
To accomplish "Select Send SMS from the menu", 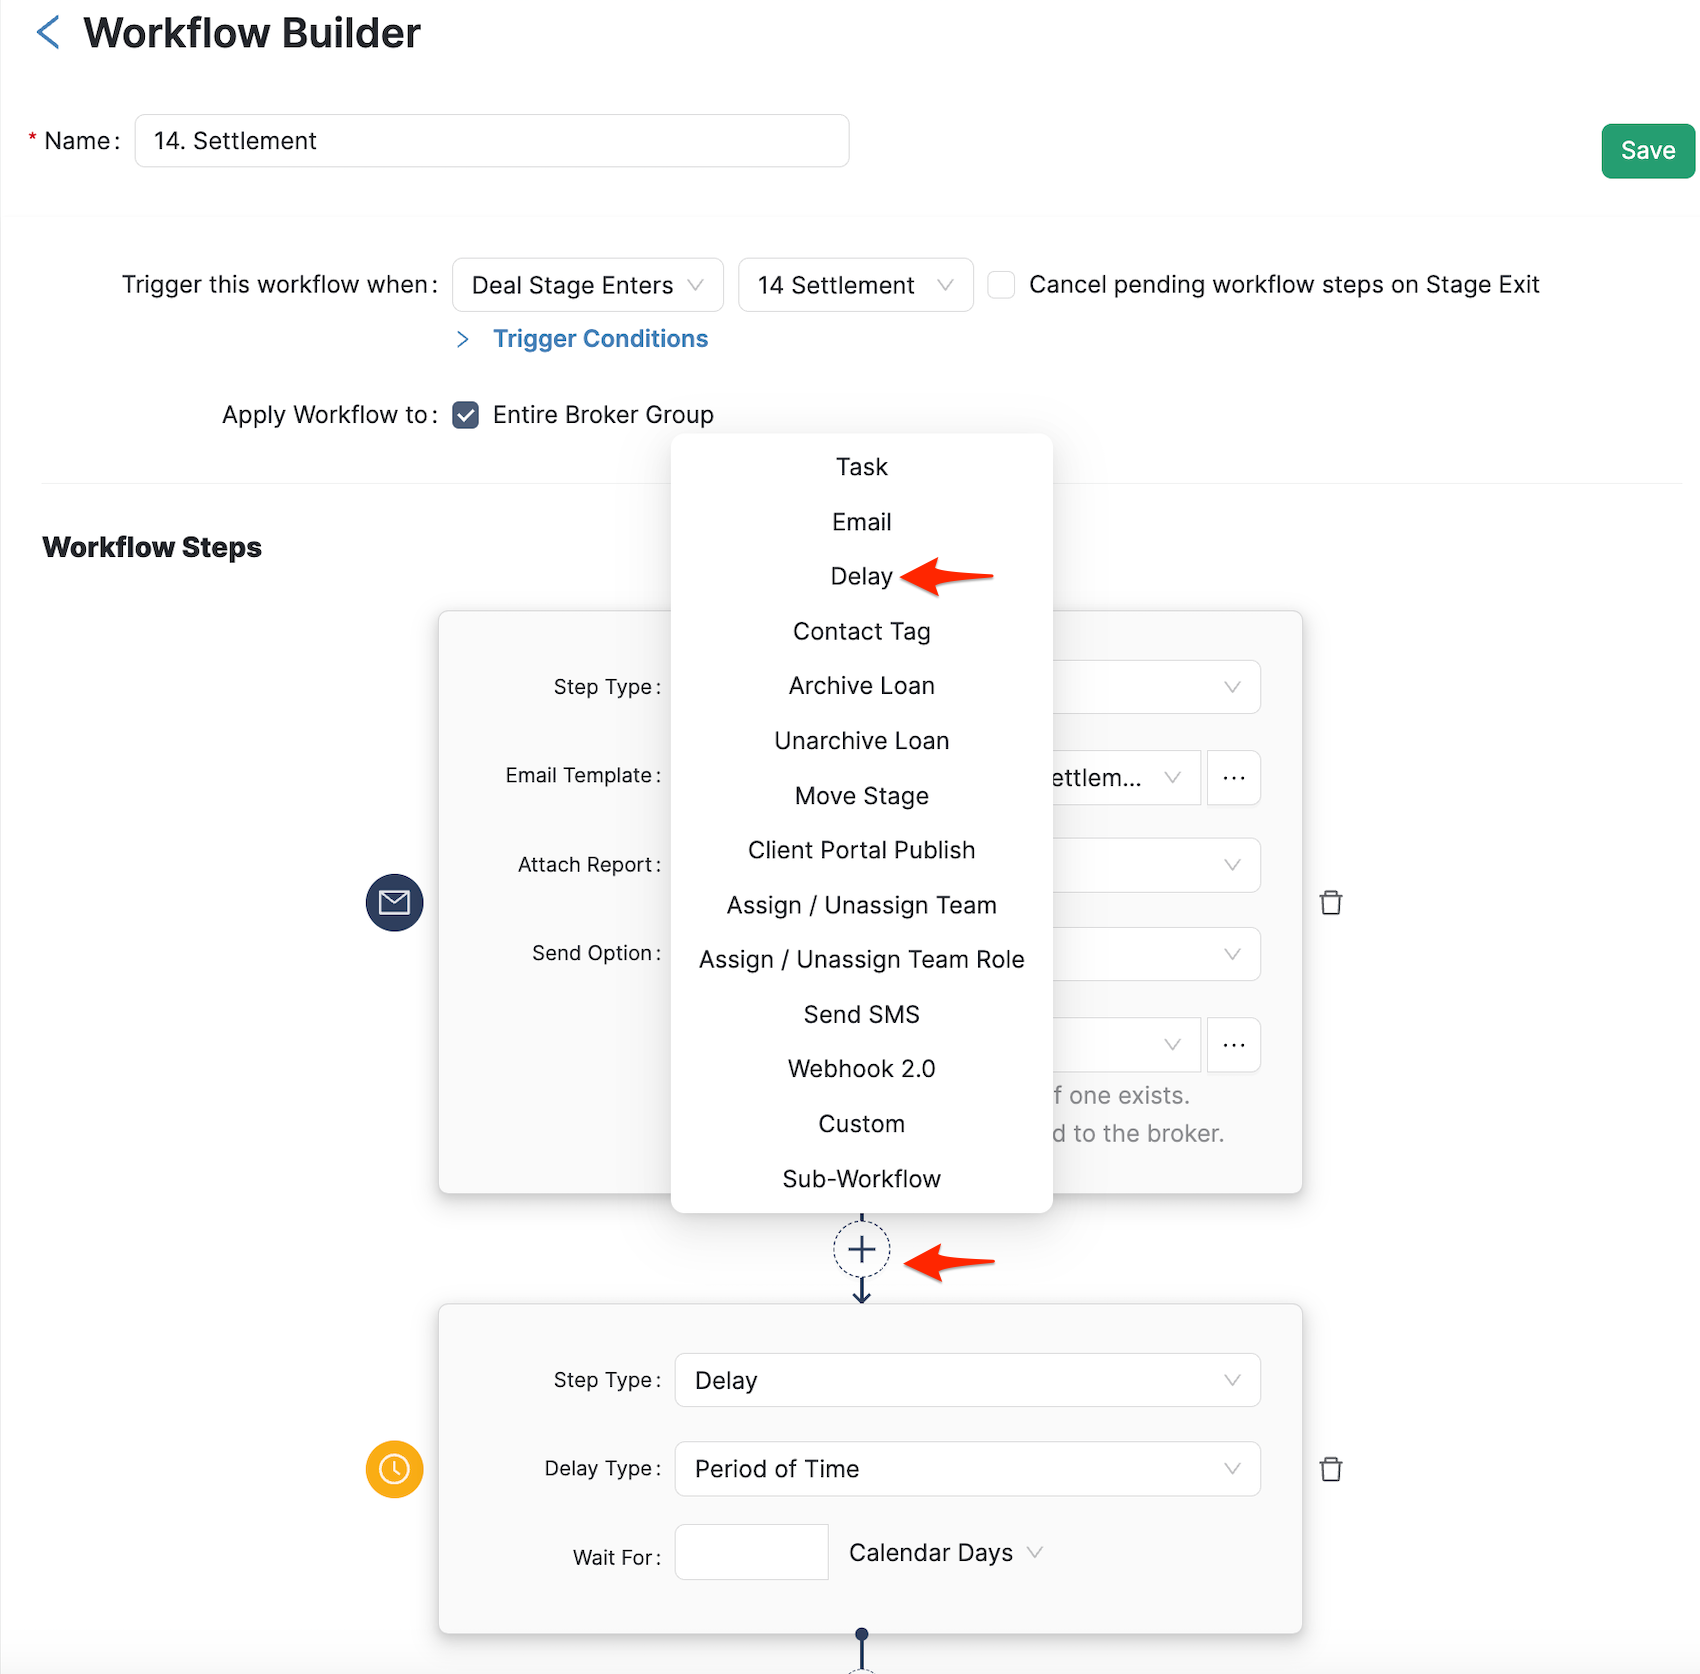I will pyautogui.click(x=861, y=1014).
